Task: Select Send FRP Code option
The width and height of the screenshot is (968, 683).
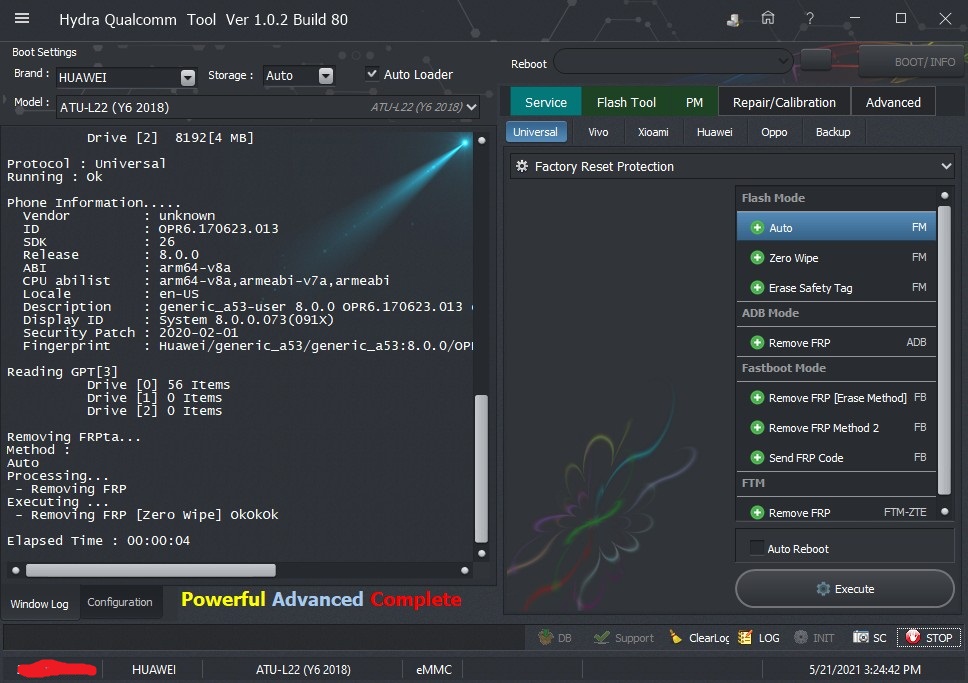Action: 837,457
